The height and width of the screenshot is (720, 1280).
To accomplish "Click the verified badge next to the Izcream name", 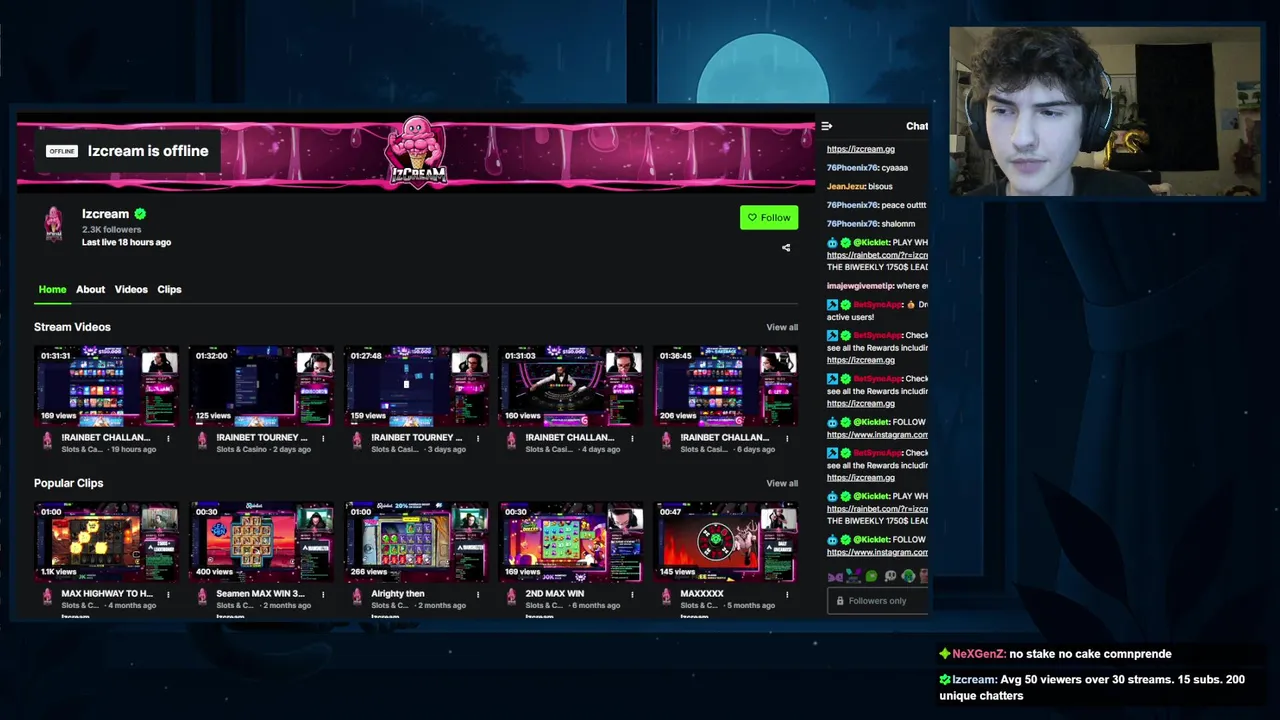I will coord(140,214).
